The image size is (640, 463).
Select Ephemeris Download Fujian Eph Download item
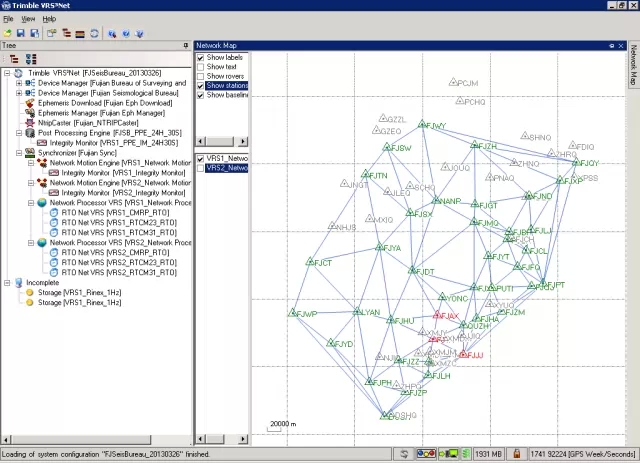pos(105,103)
